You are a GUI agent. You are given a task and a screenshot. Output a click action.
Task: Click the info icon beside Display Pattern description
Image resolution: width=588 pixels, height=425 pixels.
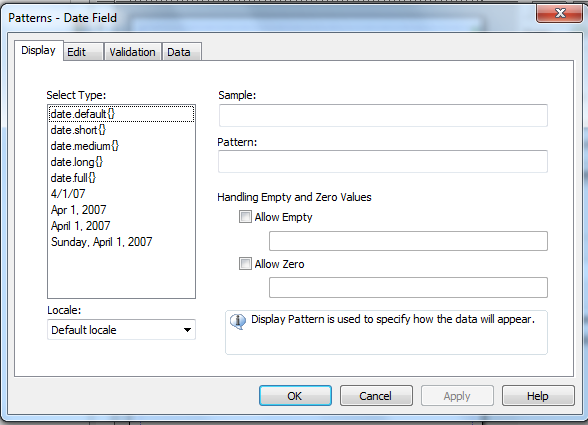(238, 321)
